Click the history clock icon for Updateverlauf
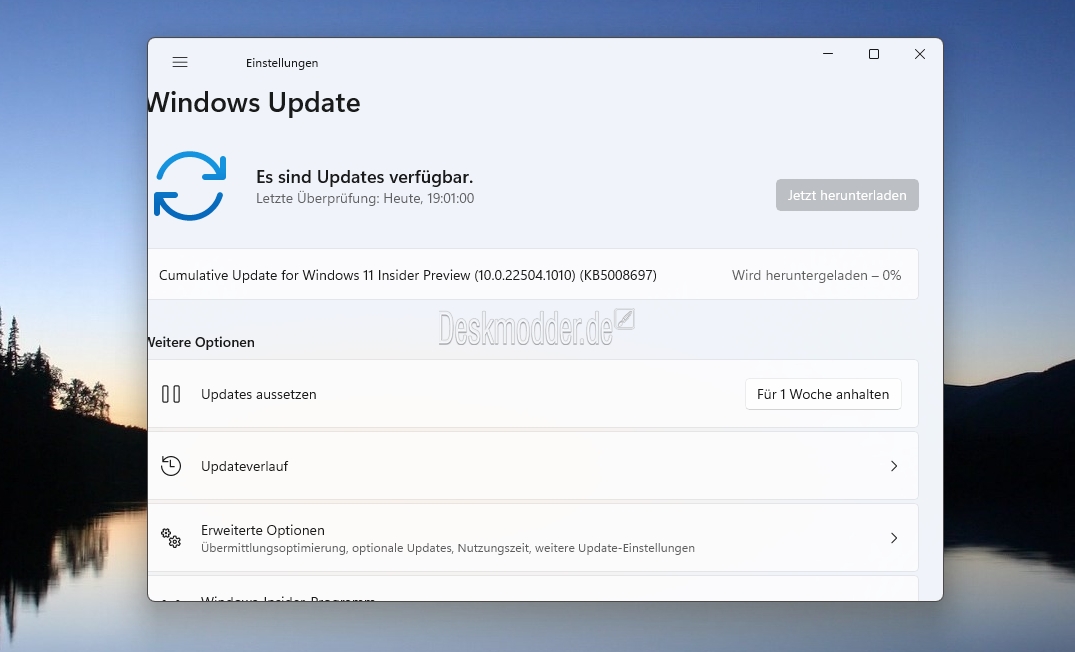Viewport: 1075px width, 652px height. [171, 466]
